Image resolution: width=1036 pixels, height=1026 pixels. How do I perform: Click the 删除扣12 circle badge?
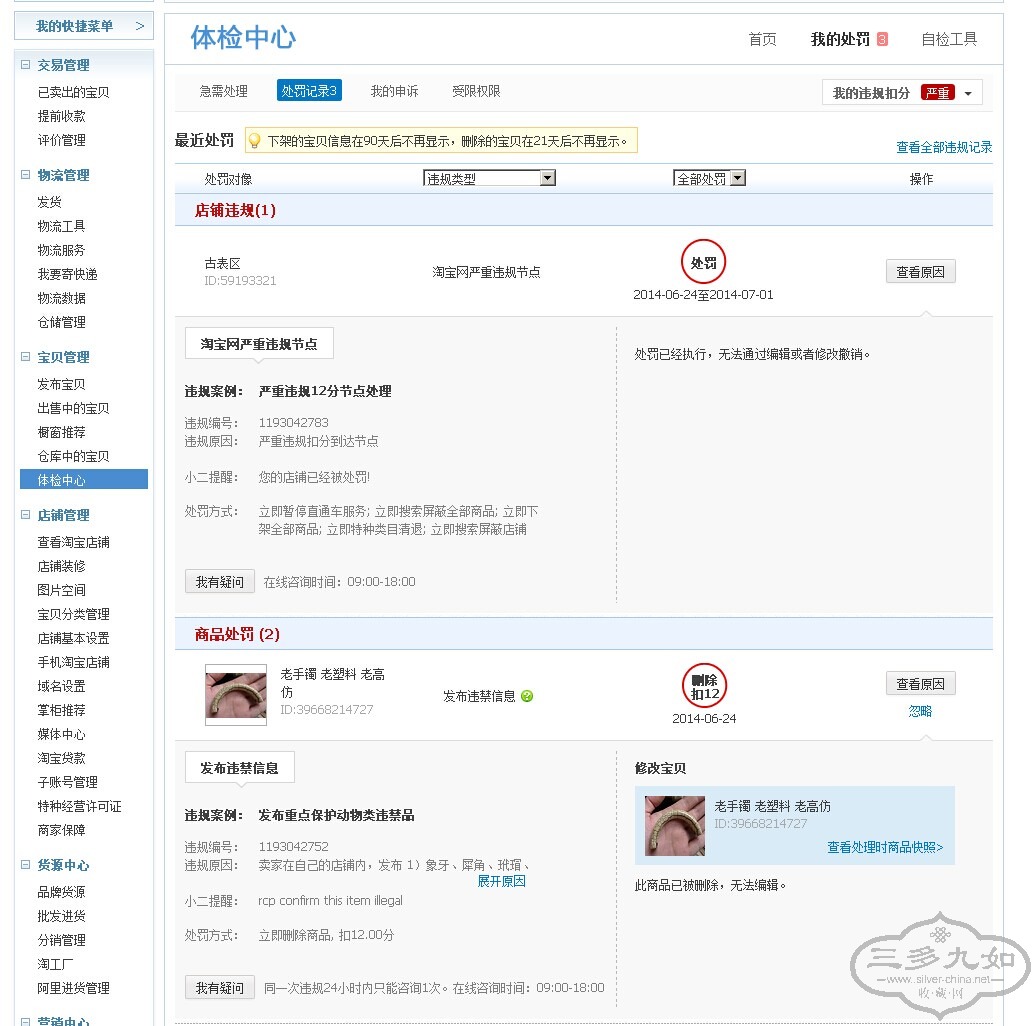tap(704, 686)
